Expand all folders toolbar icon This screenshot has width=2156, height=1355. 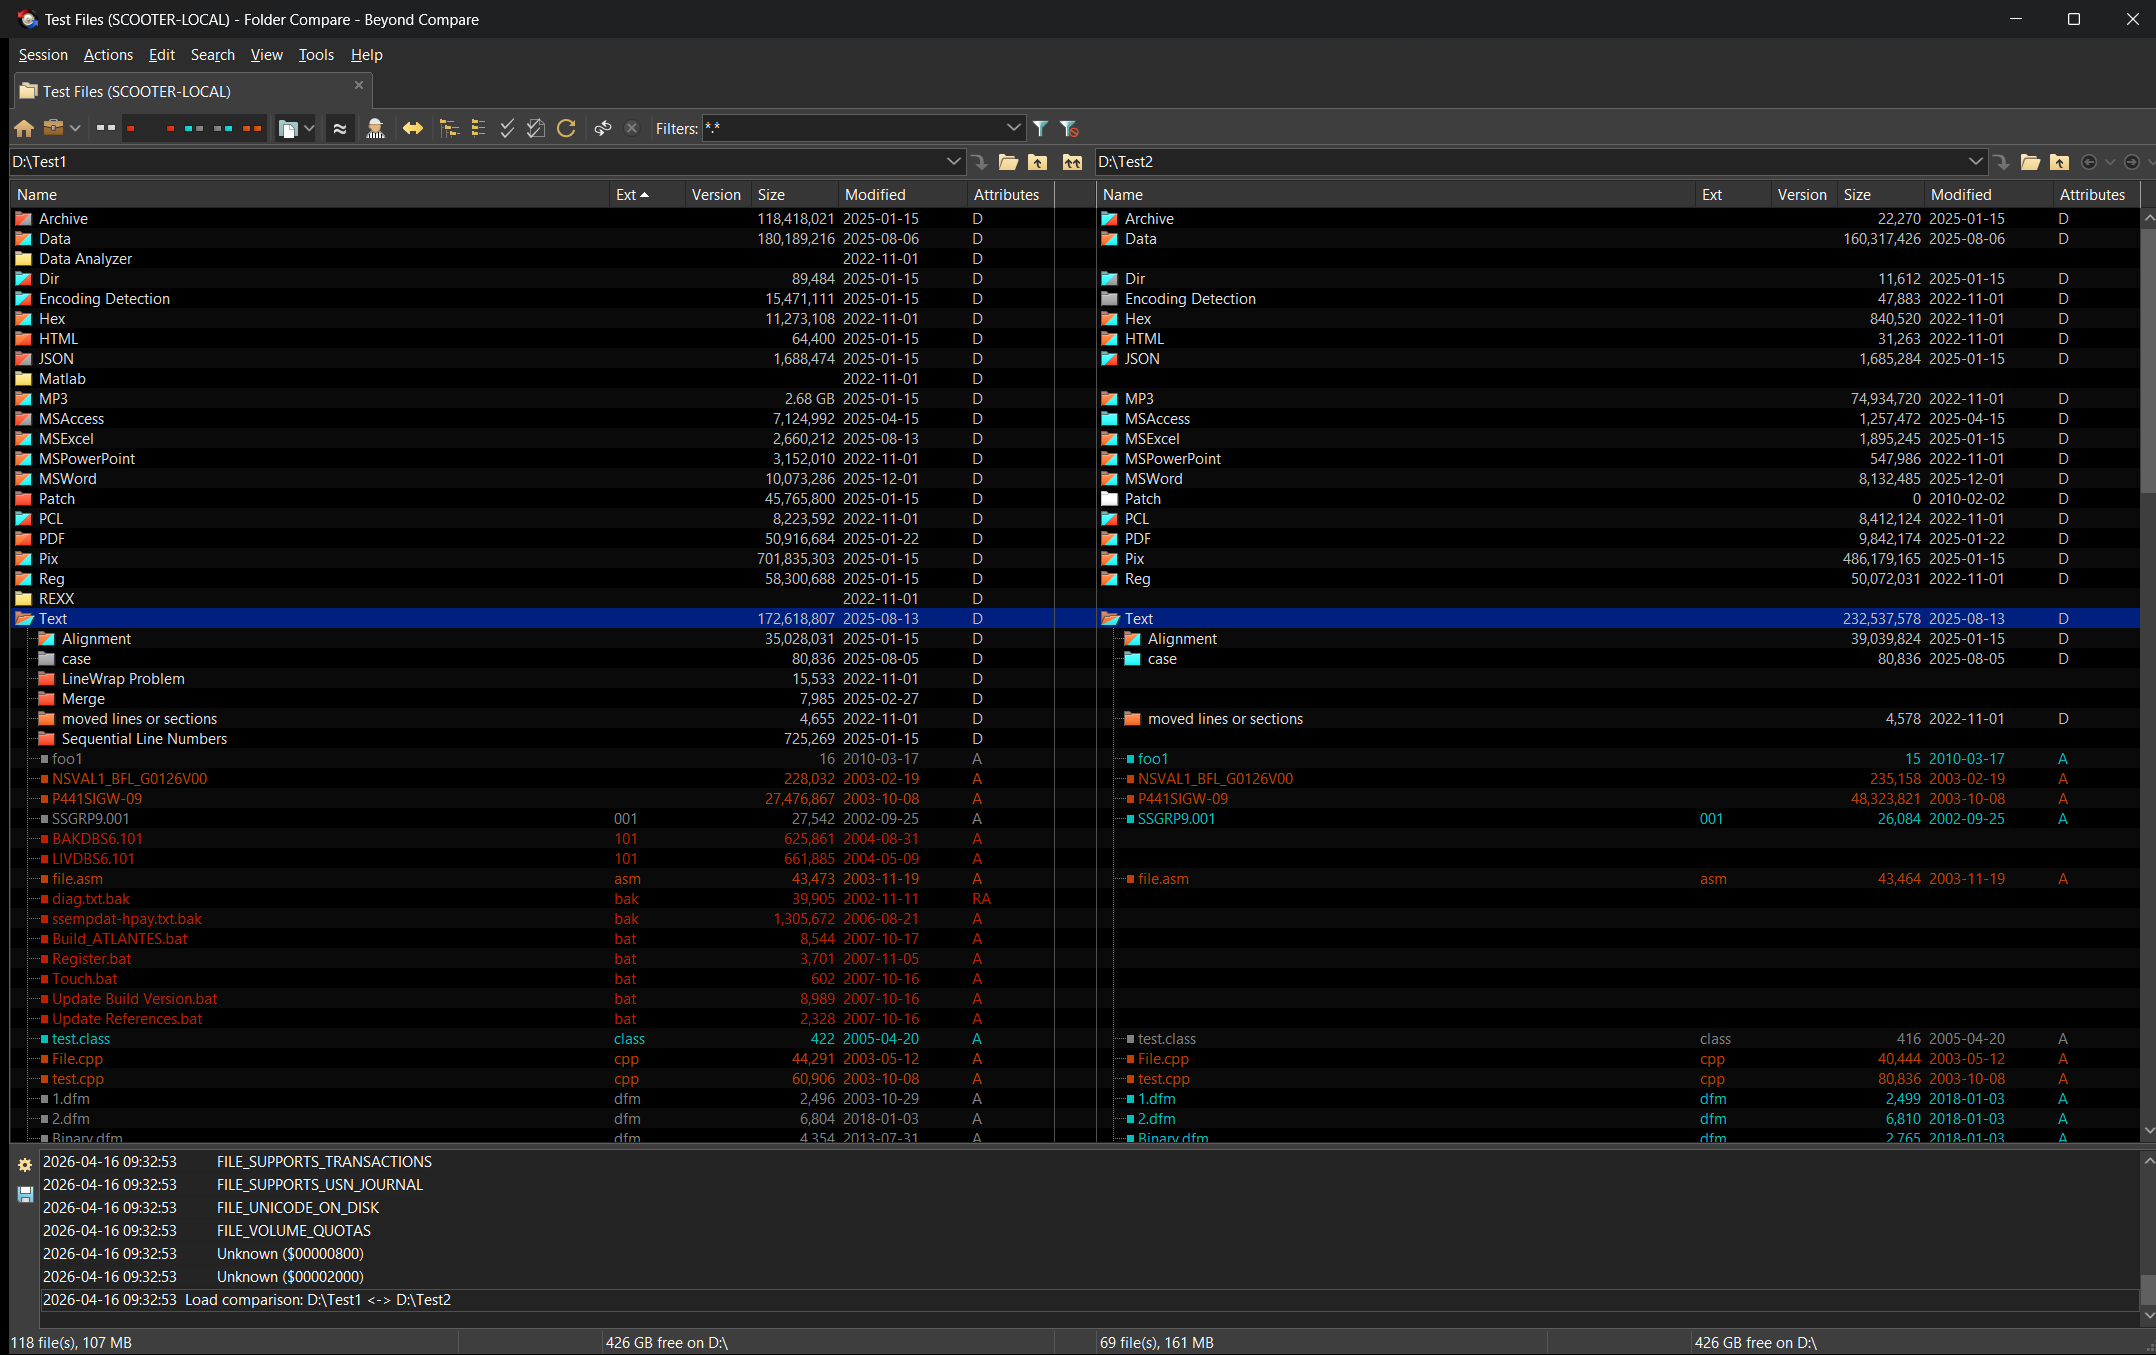coord(450,128)
